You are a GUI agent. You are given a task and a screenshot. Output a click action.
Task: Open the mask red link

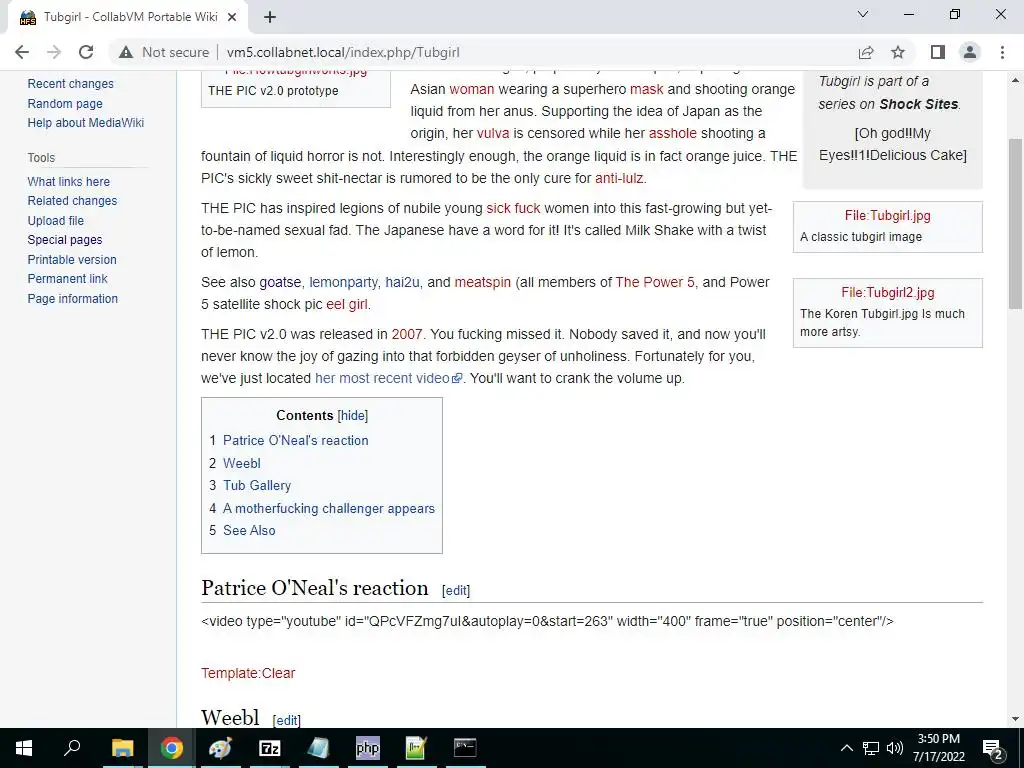[647, 89]
